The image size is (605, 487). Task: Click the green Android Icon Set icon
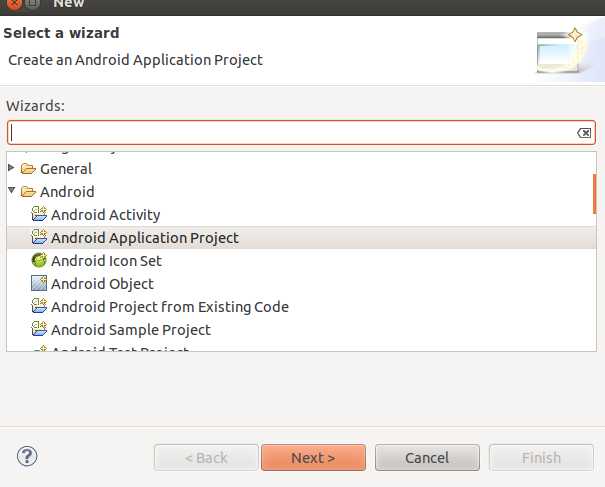39,260
